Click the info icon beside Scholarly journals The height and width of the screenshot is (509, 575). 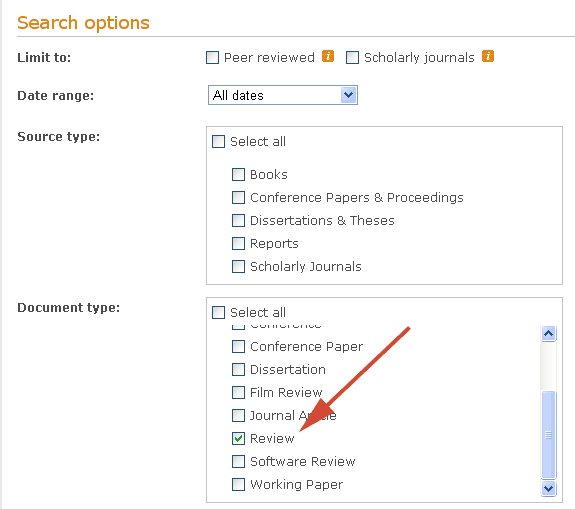click(488, 56)
